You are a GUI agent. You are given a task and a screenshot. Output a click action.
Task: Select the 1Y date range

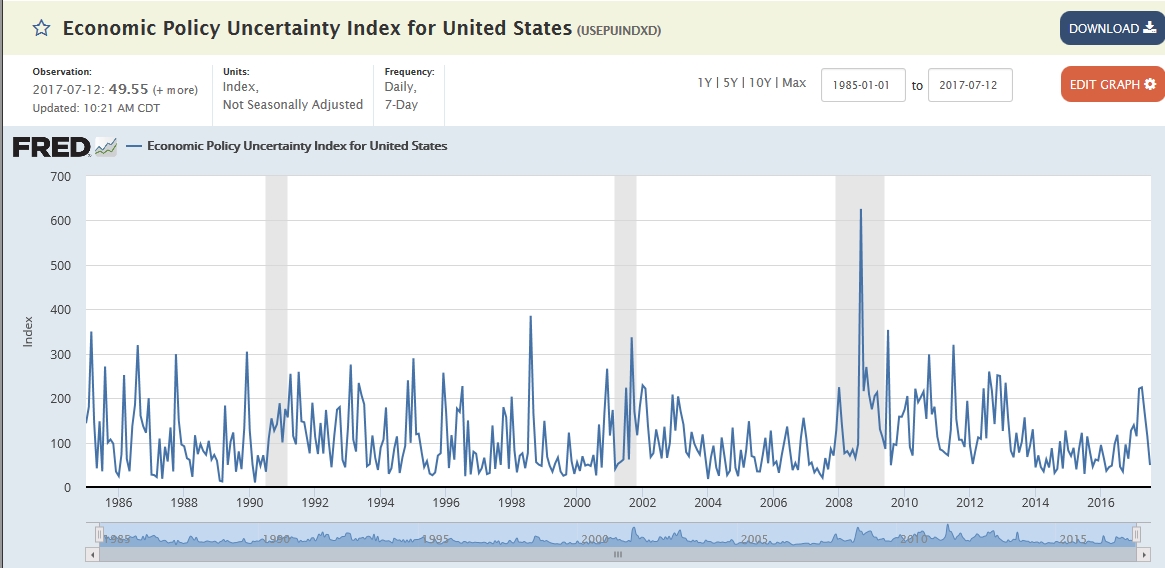pos(705,83)
